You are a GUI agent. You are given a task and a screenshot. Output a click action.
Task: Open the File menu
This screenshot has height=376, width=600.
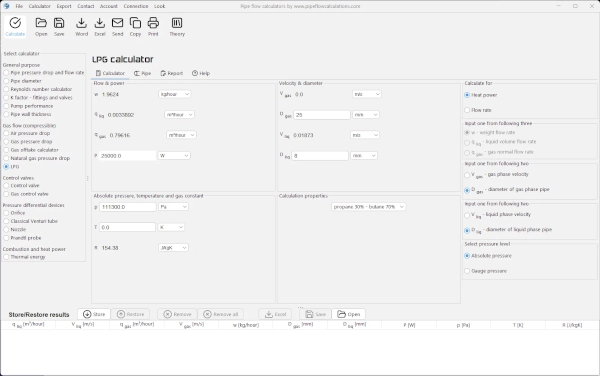click(x=19, y=6)
